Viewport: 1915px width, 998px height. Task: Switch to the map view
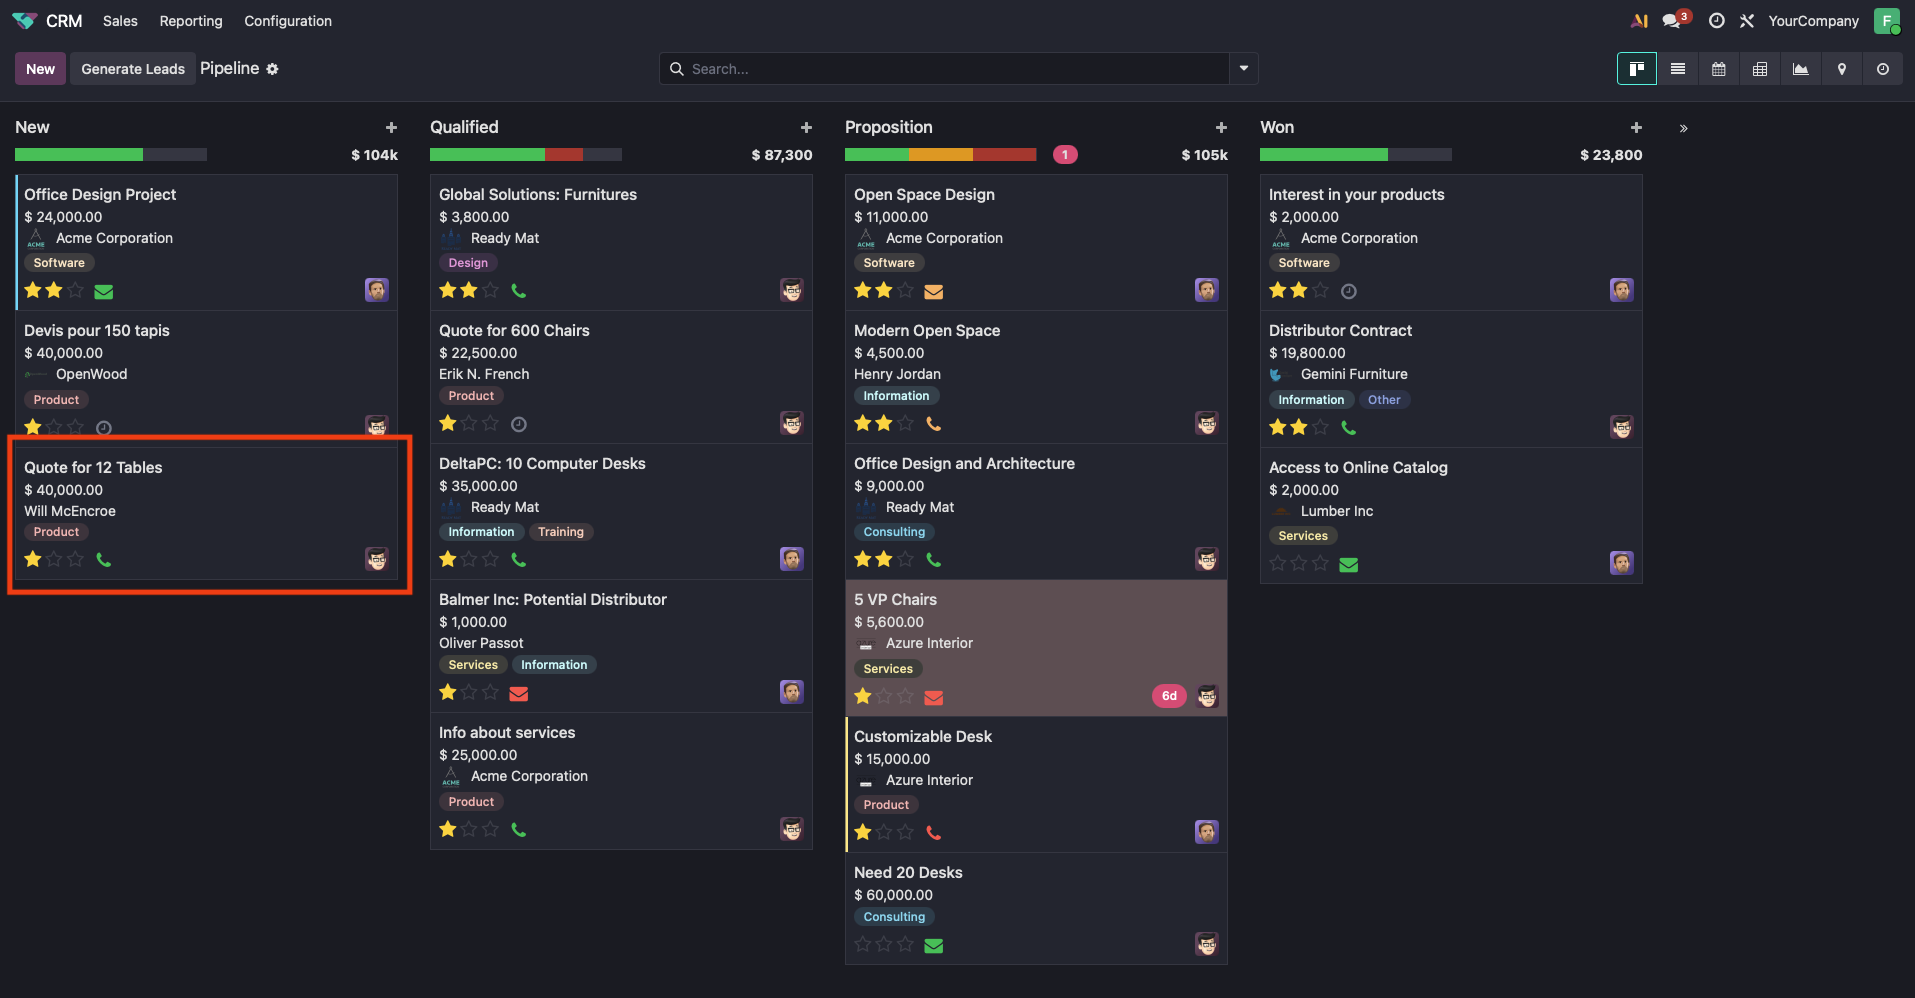pos(1841,69)
